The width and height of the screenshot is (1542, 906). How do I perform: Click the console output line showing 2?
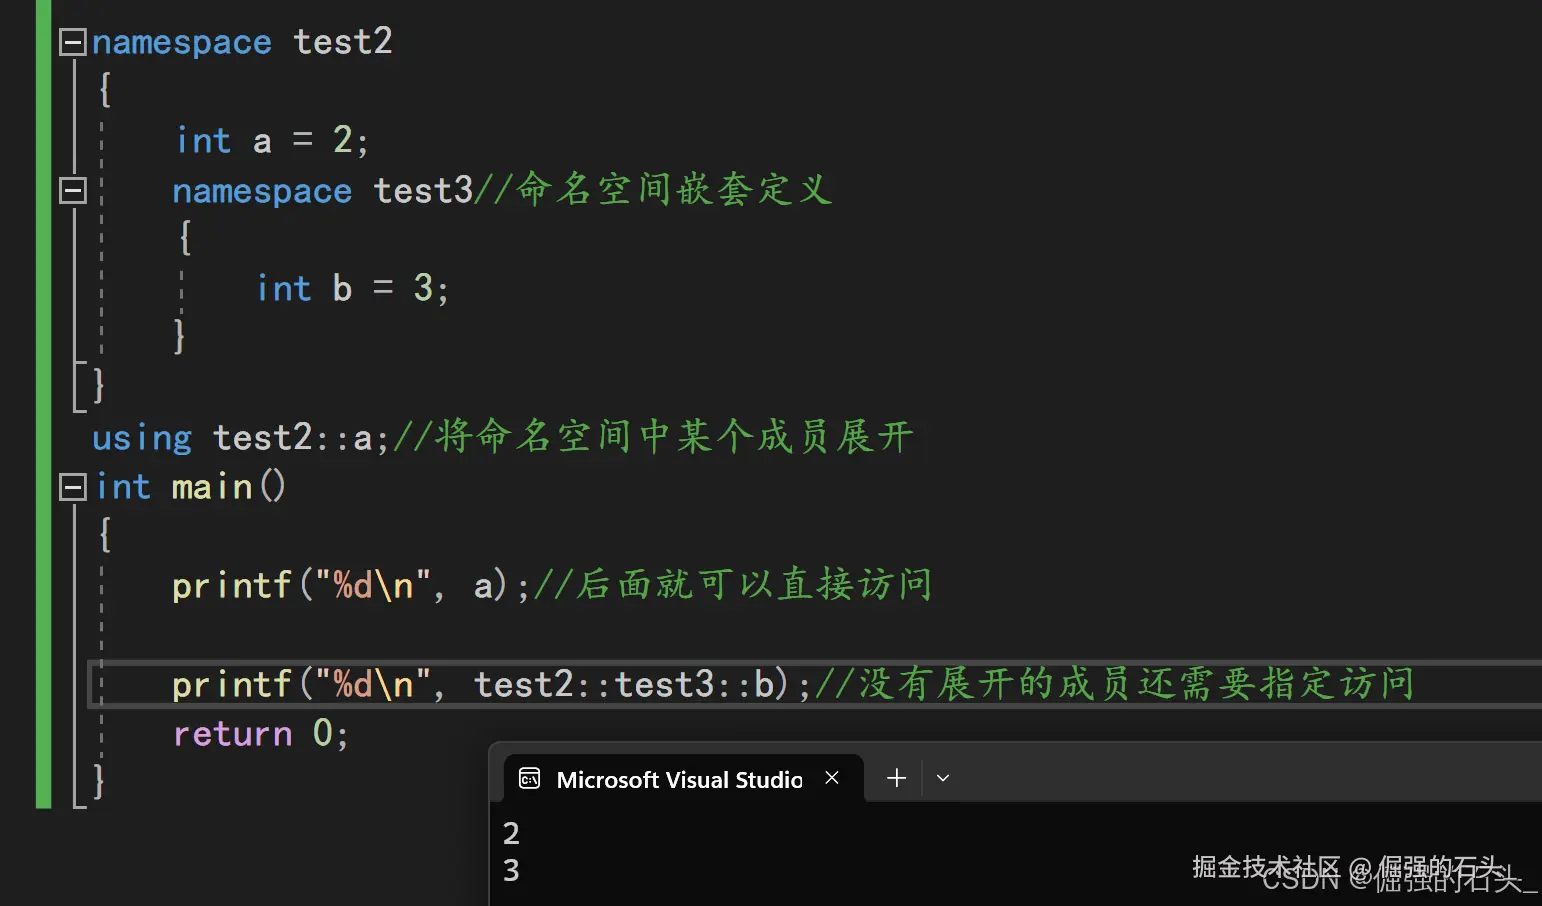click(511, 833)
